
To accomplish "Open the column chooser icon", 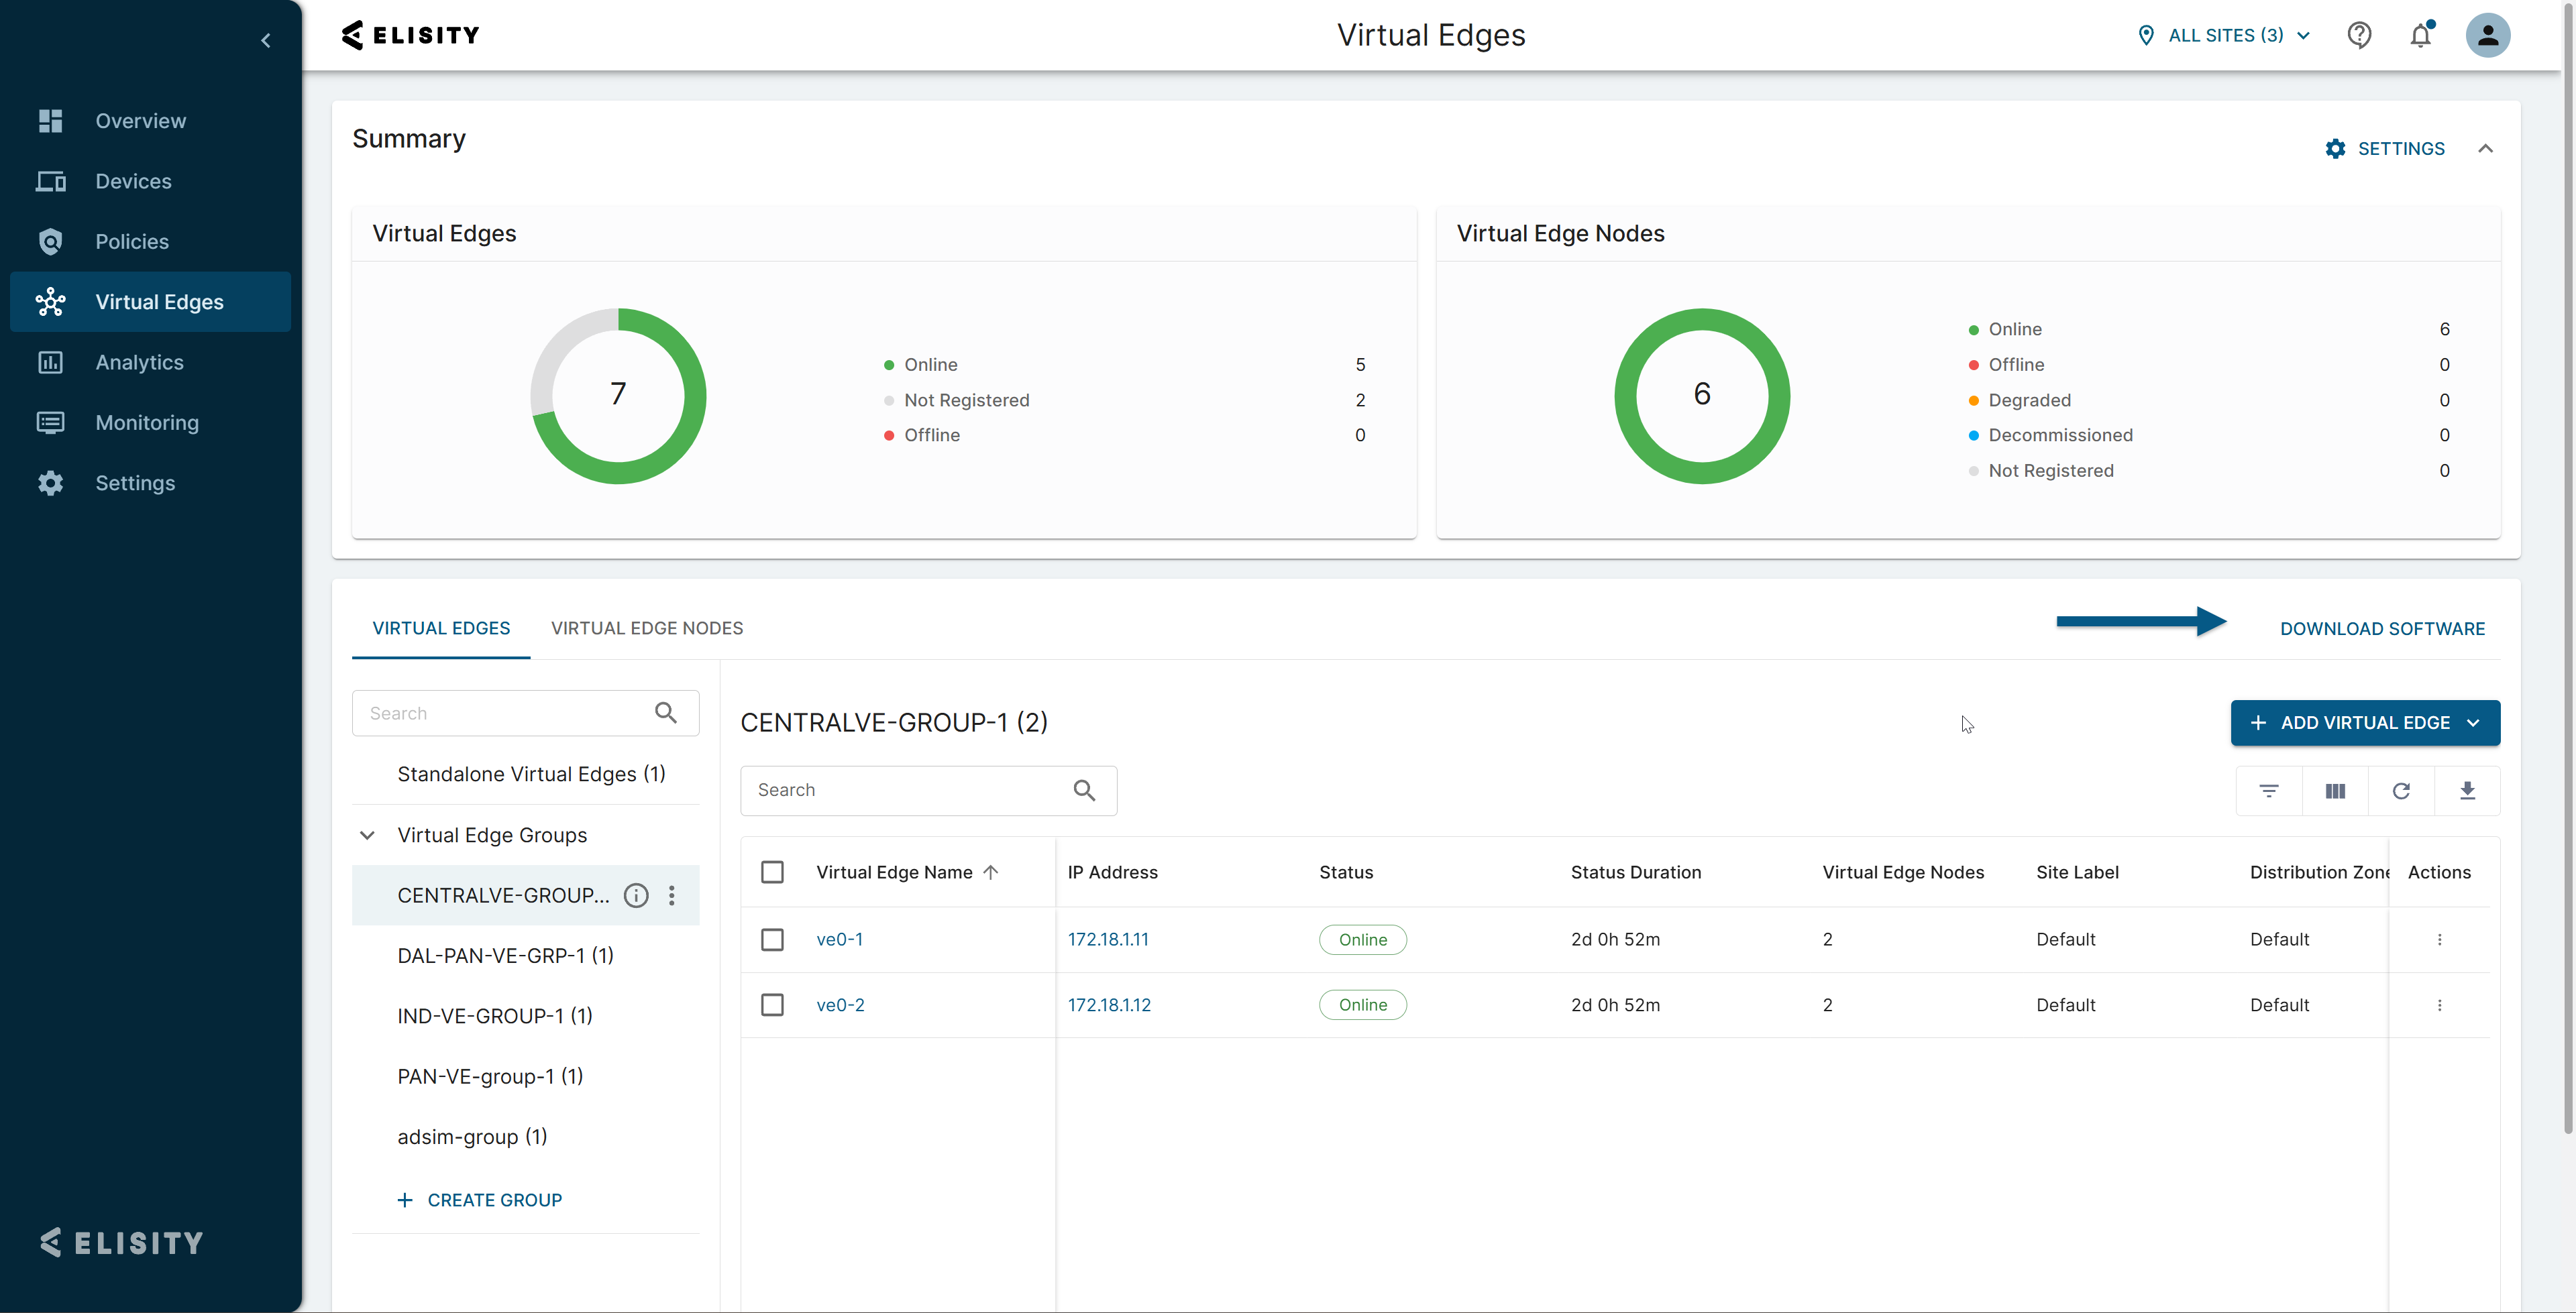I will (2335, 791).
